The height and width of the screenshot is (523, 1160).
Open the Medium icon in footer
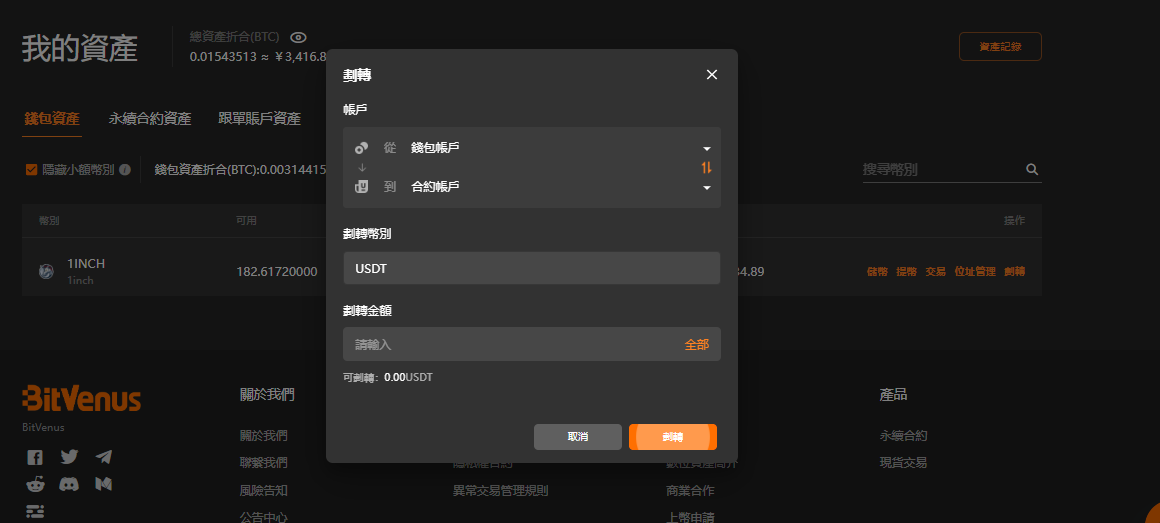[104, 485]
